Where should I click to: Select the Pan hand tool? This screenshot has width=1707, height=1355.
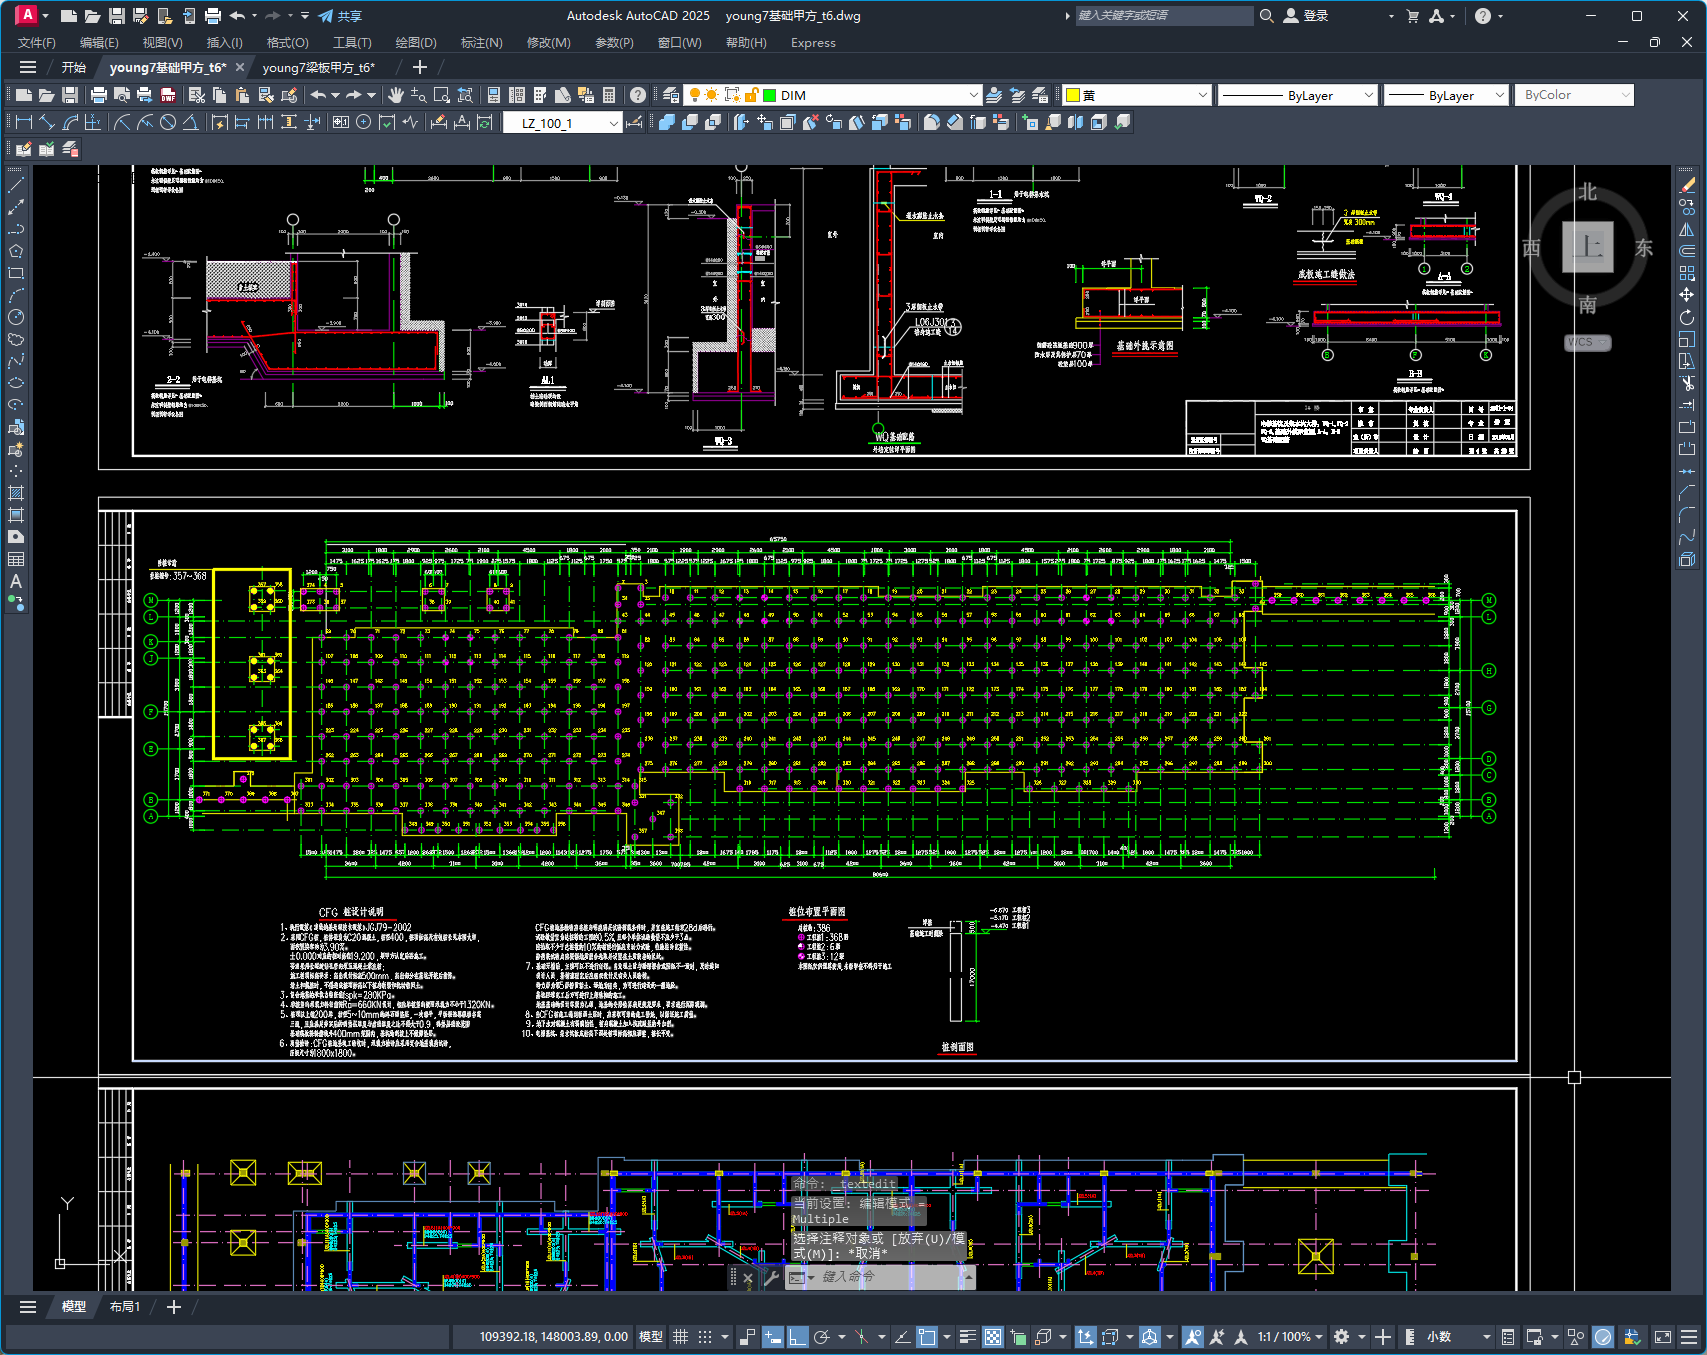[396, 95]
